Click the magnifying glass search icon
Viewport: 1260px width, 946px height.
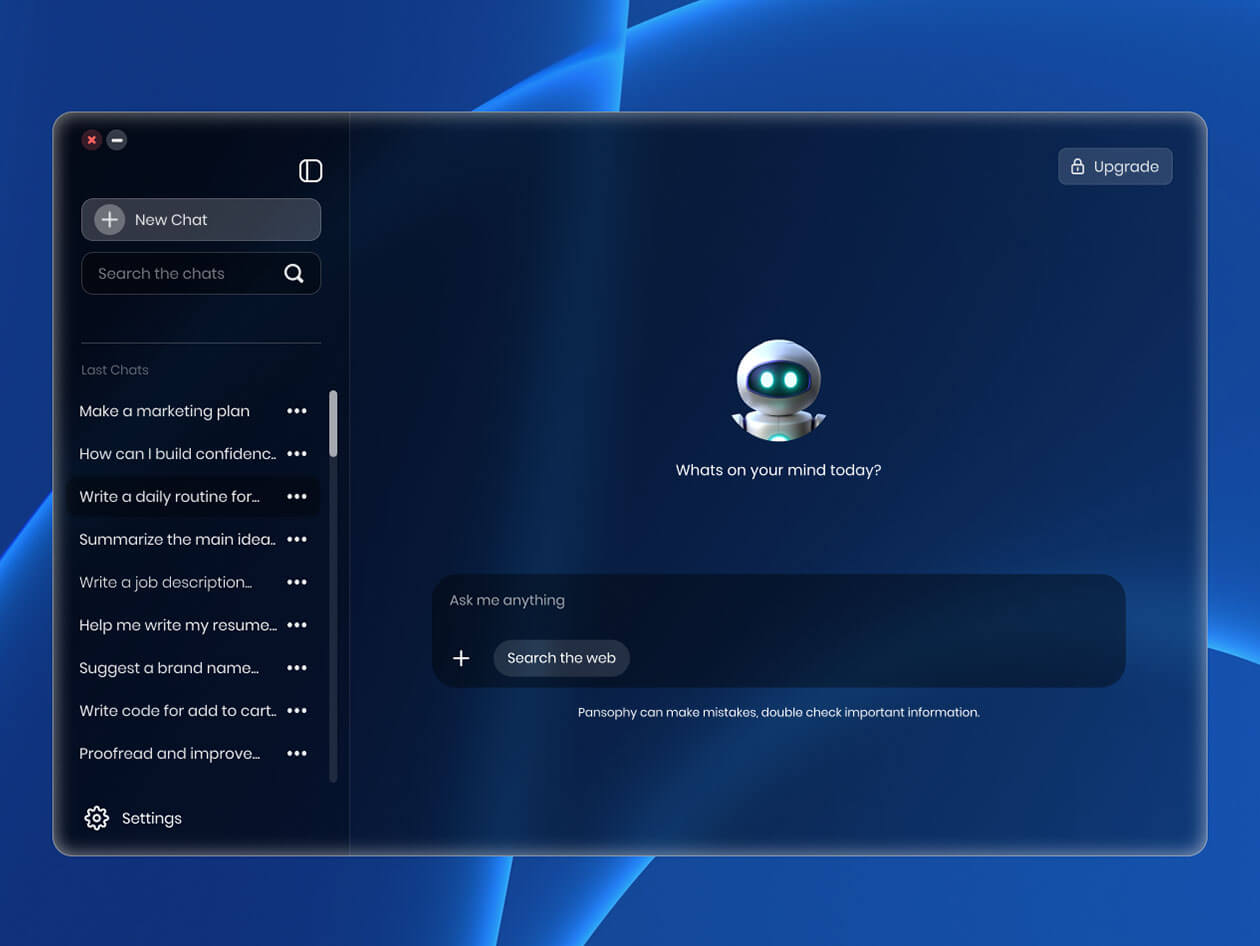295,272
